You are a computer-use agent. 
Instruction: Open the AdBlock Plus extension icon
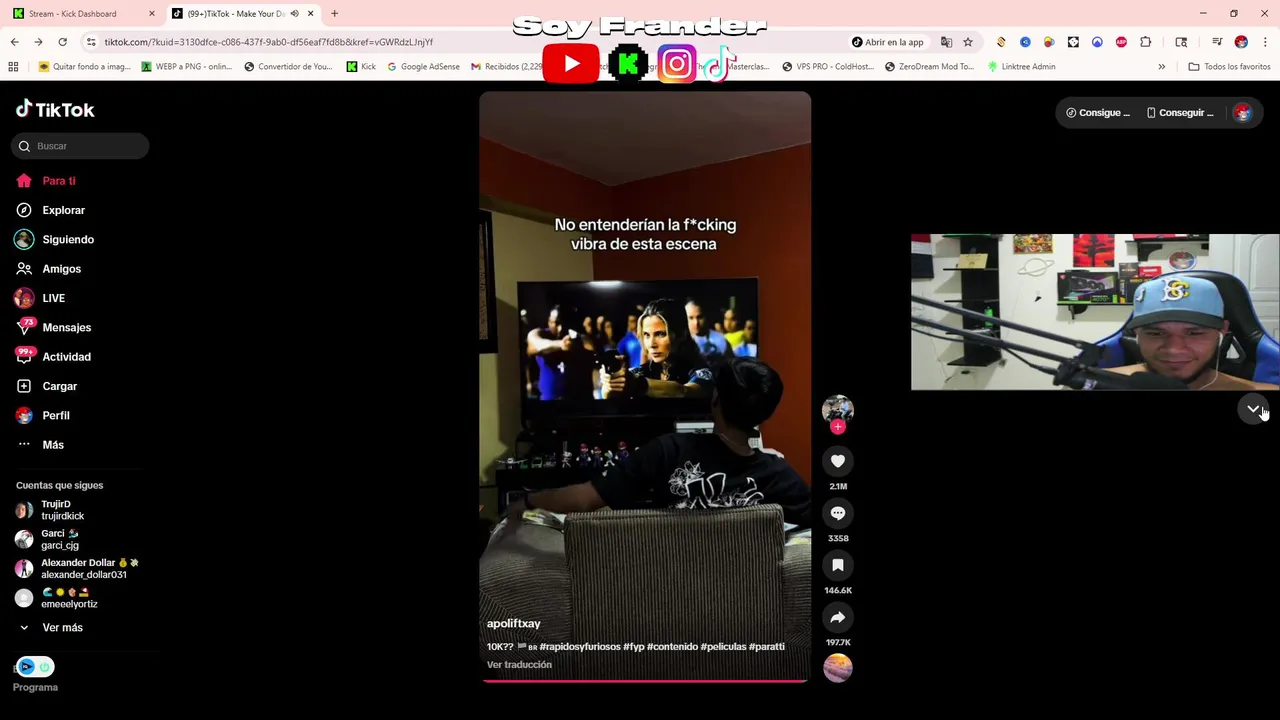coord(1121,42)
